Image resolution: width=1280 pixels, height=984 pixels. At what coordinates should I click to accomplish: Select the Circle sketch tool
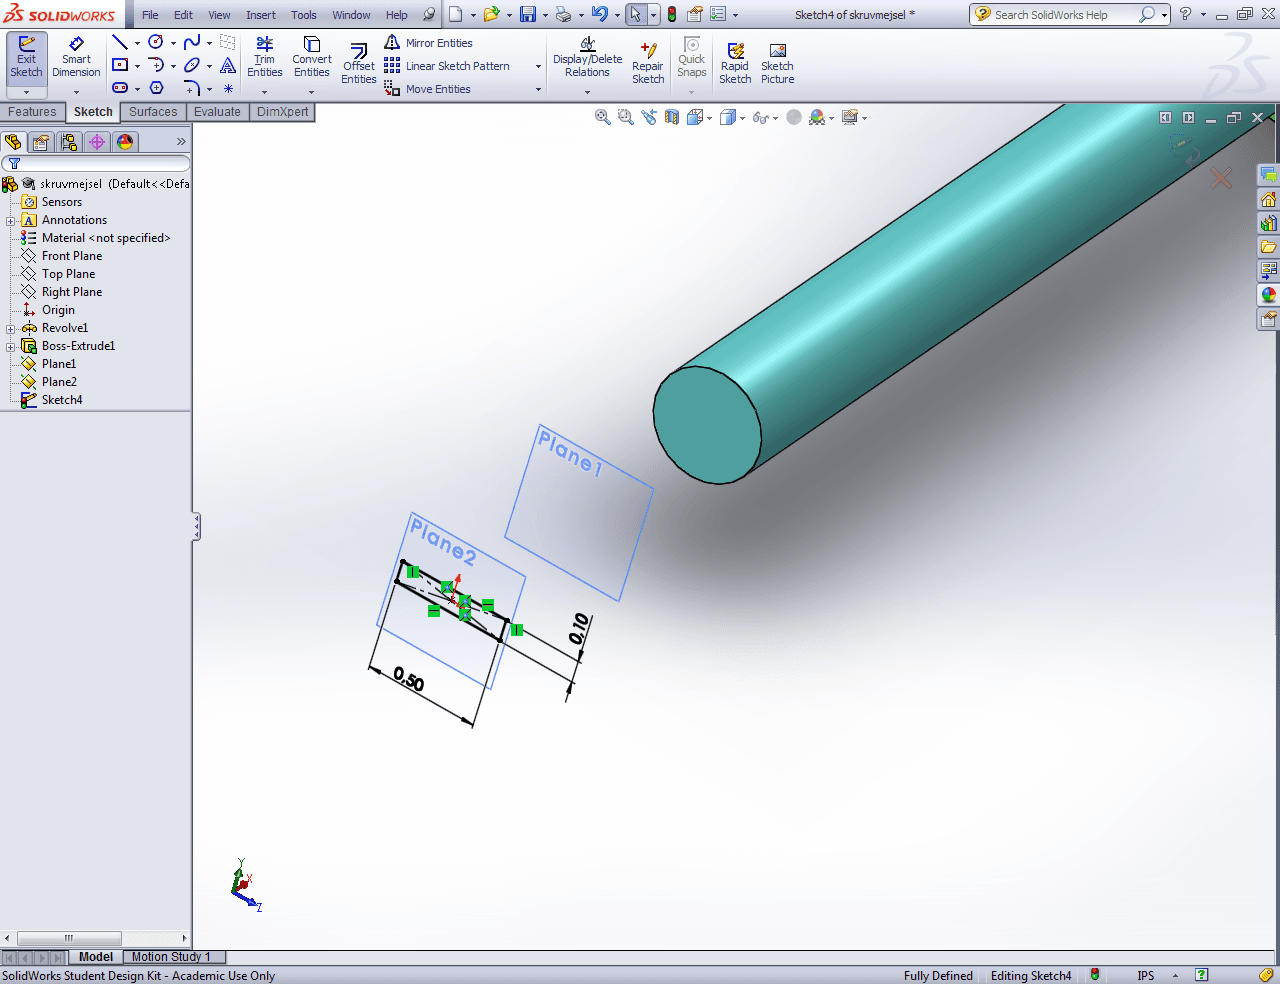156,42
